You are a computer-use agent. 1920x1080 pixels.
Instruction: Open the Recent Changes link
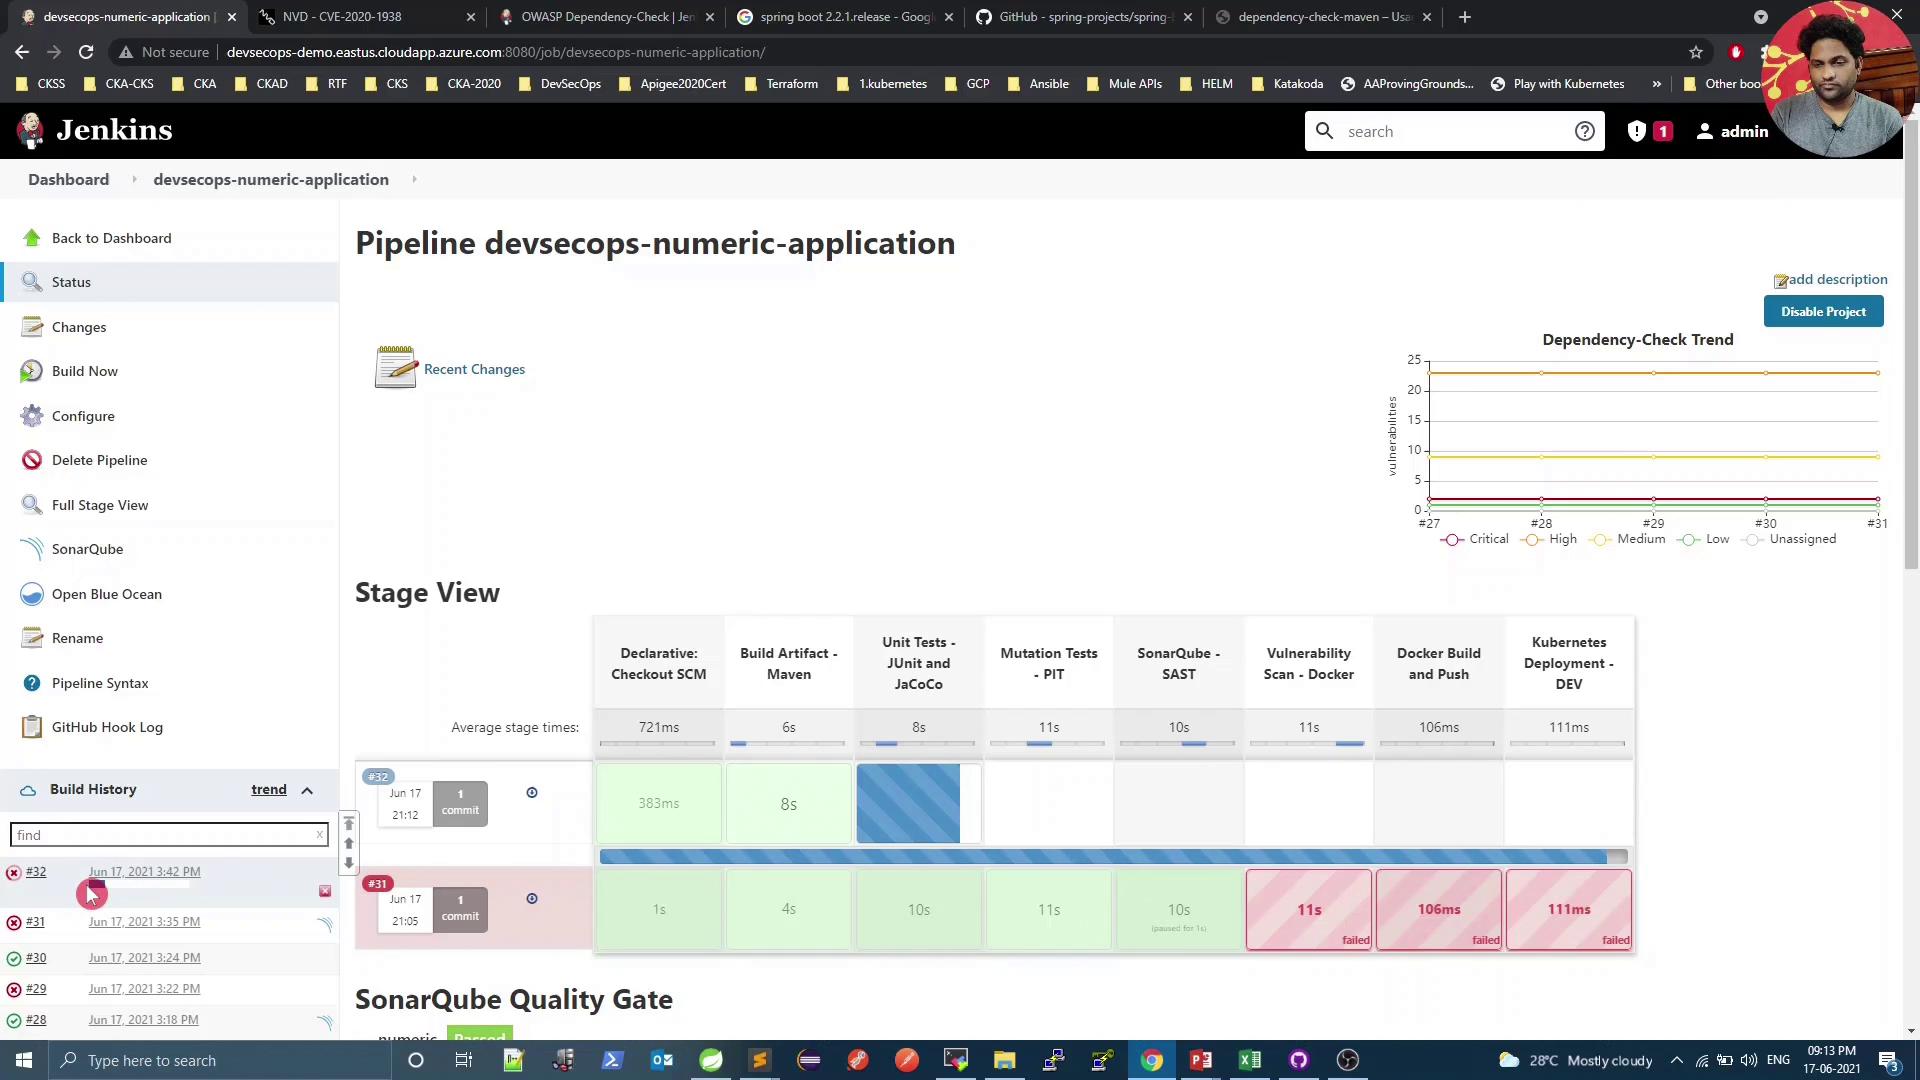coord(474,369)
